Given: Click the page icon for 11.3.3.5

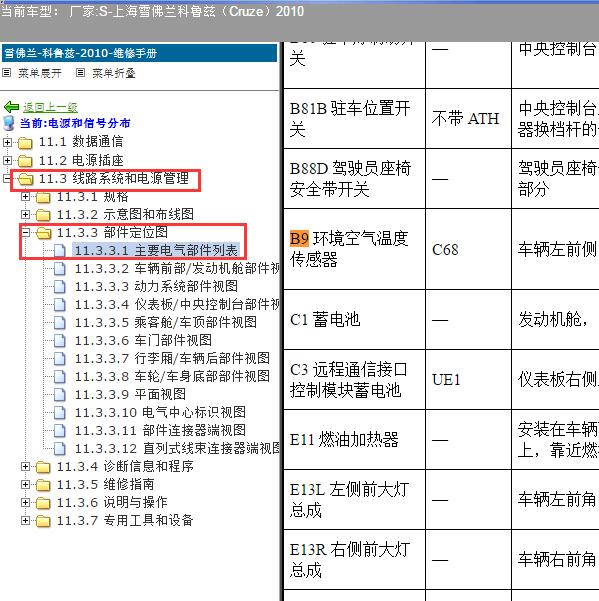Looking at the screenshot, I should [x=59, y=323].
